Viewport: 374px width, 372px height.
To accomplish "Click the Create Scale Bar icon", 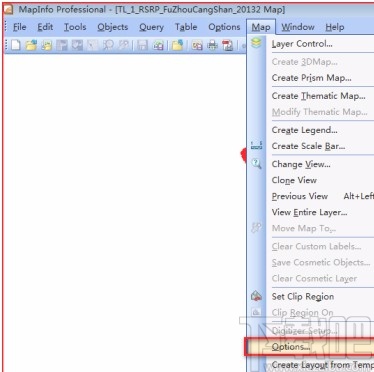I will point(256,145).
